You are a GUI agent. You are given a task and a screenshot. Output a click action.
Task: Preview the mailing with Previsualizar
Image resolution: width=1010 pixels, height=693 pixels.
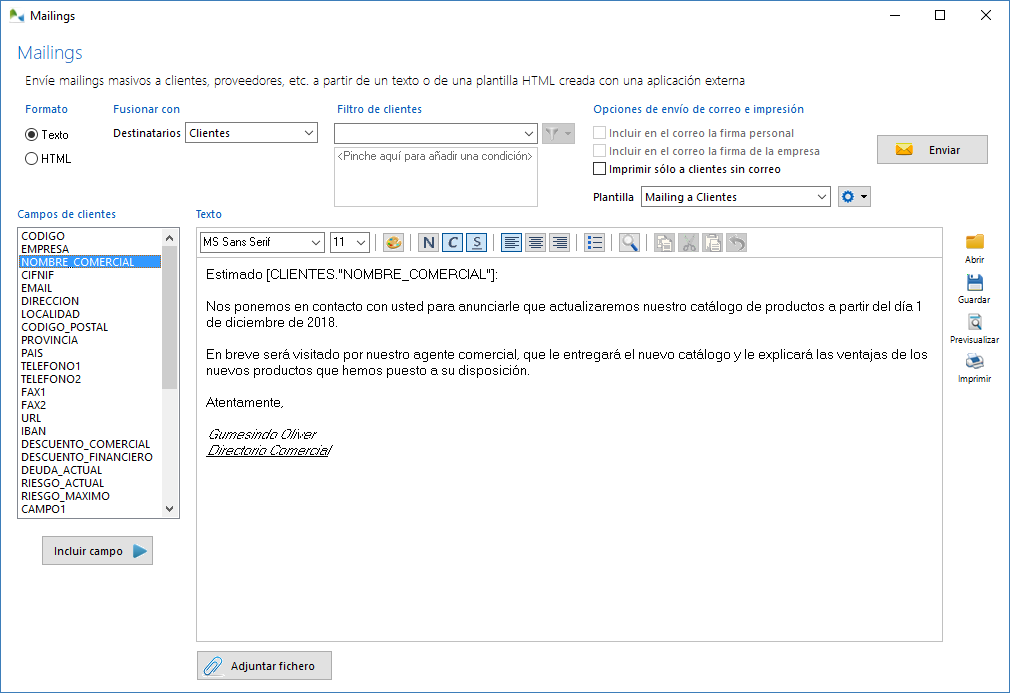pyautogui.click(x=974, y=328)
